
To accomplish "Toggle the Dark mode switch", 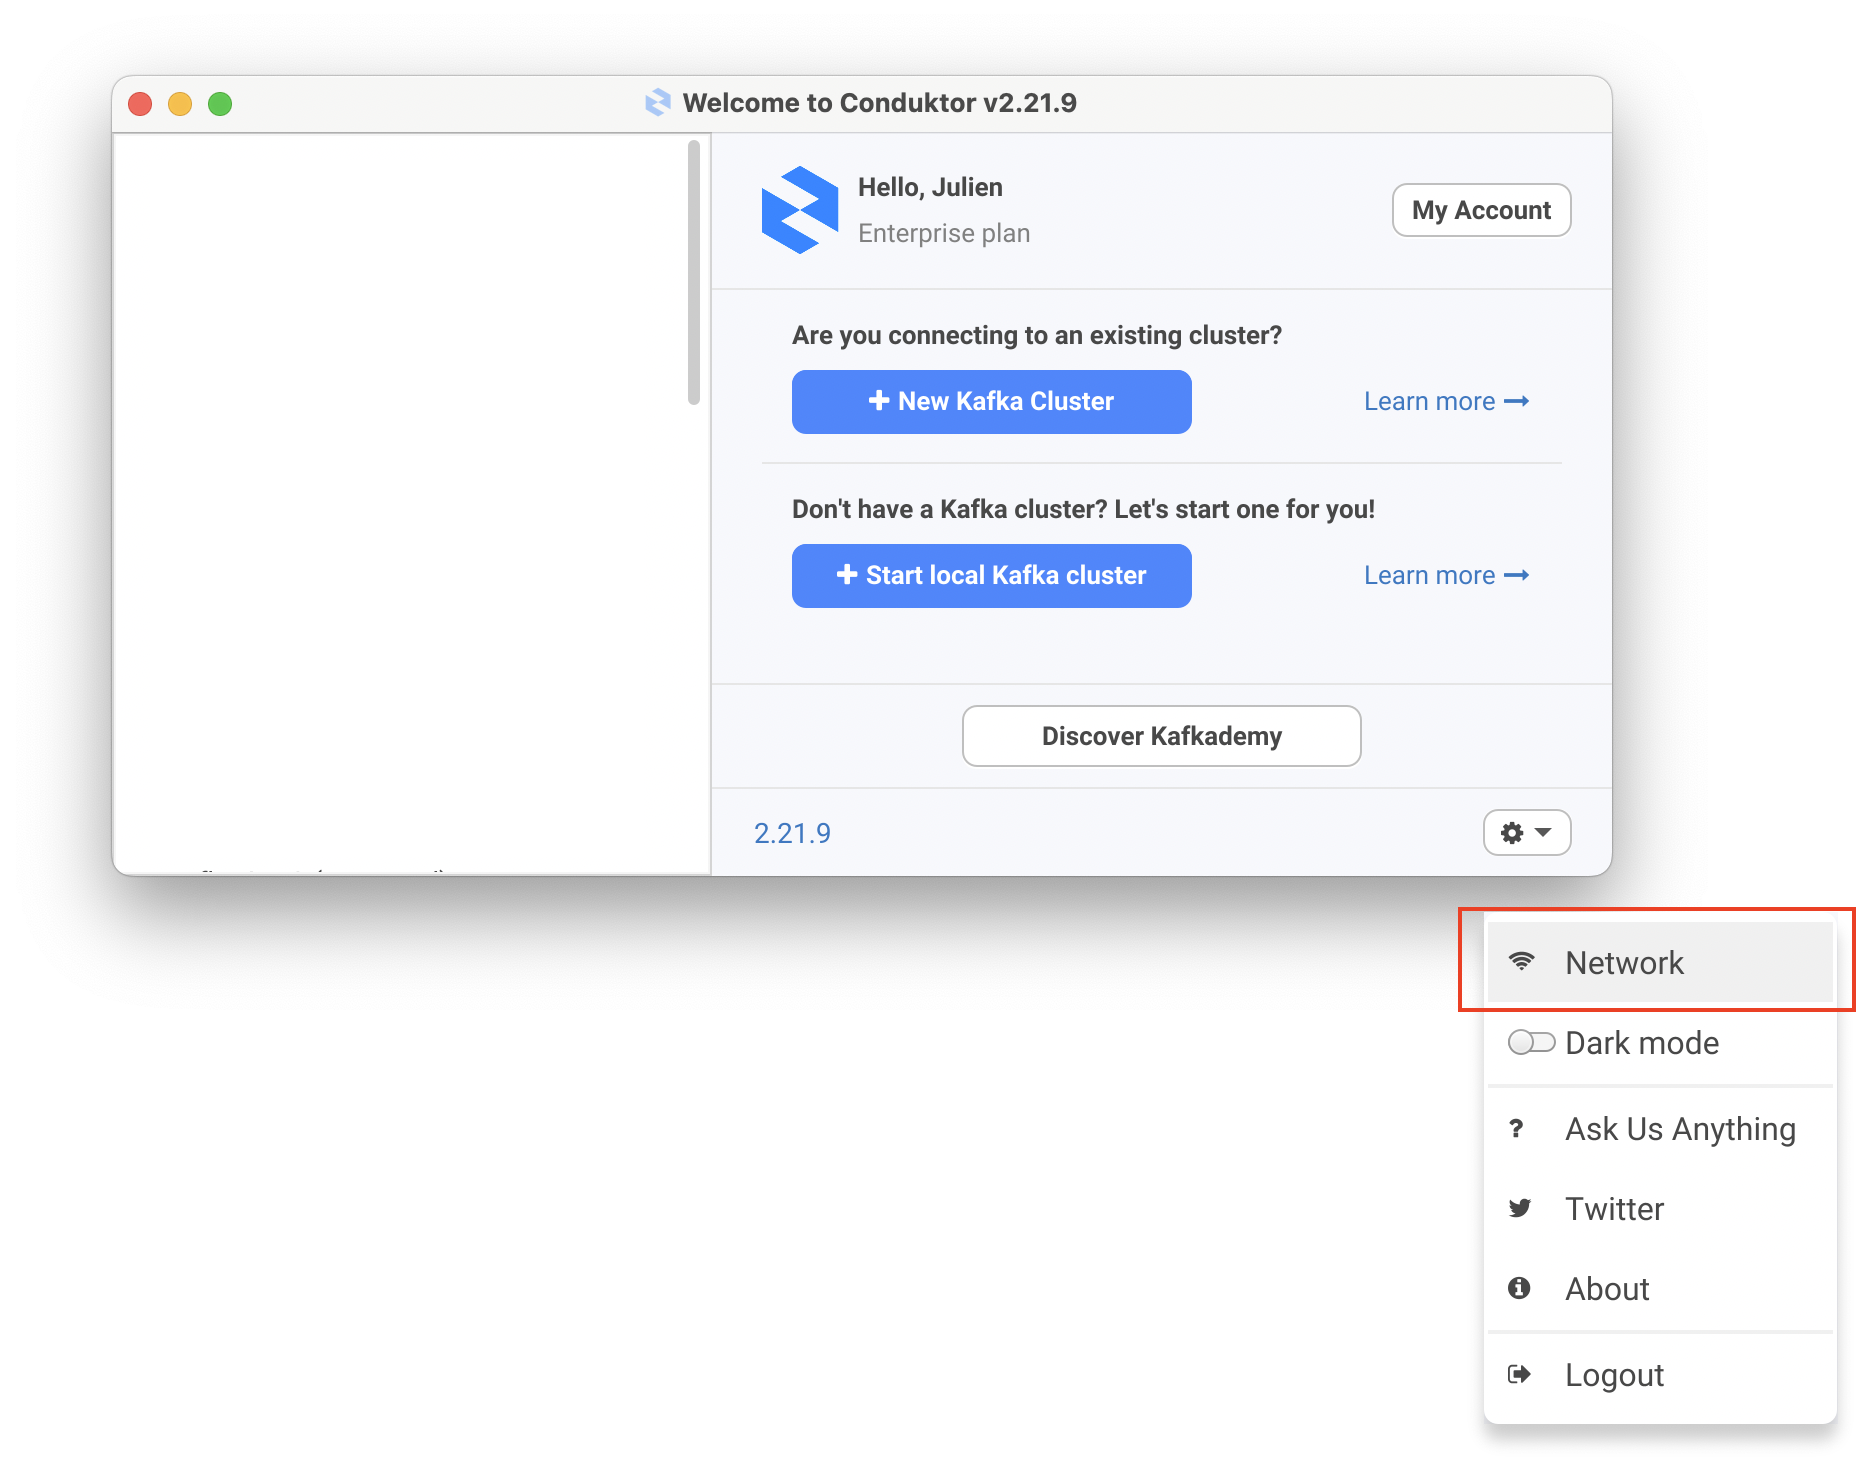I will click(x=1531, y=1043).
